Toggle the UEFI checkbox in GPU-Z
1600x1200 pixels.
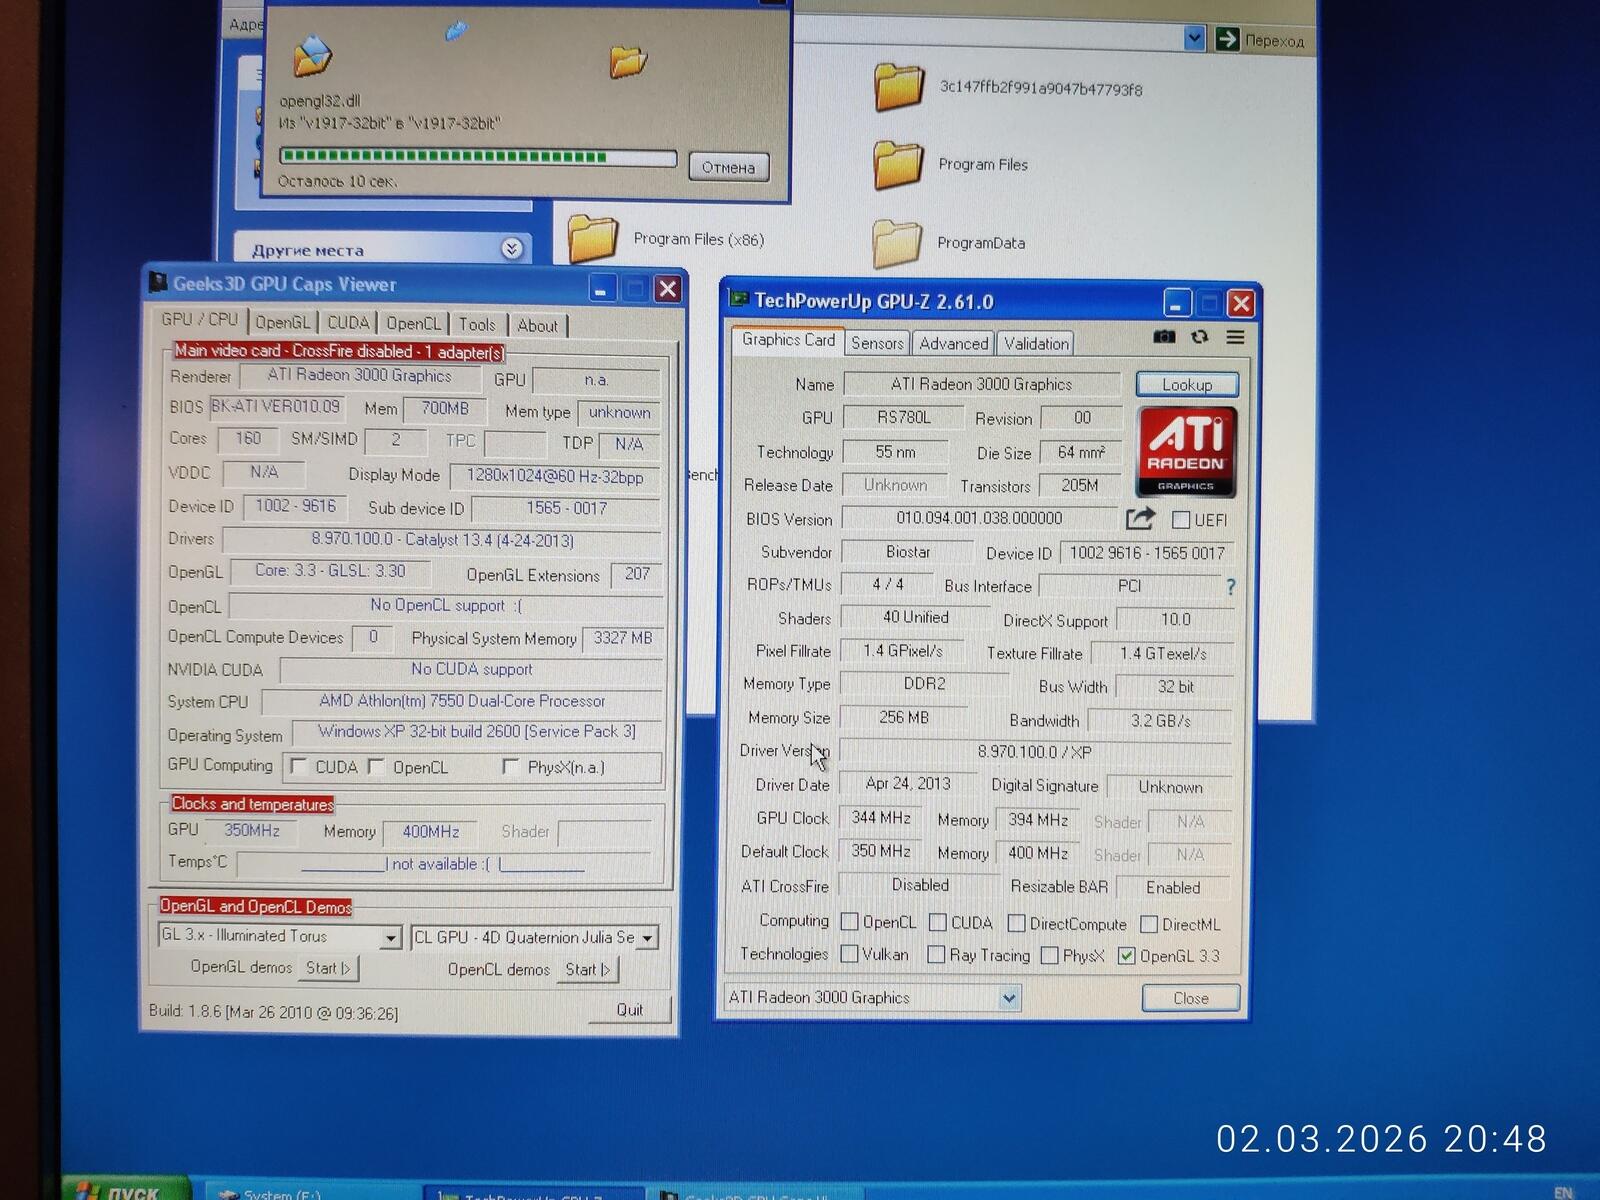[1181, 520]
